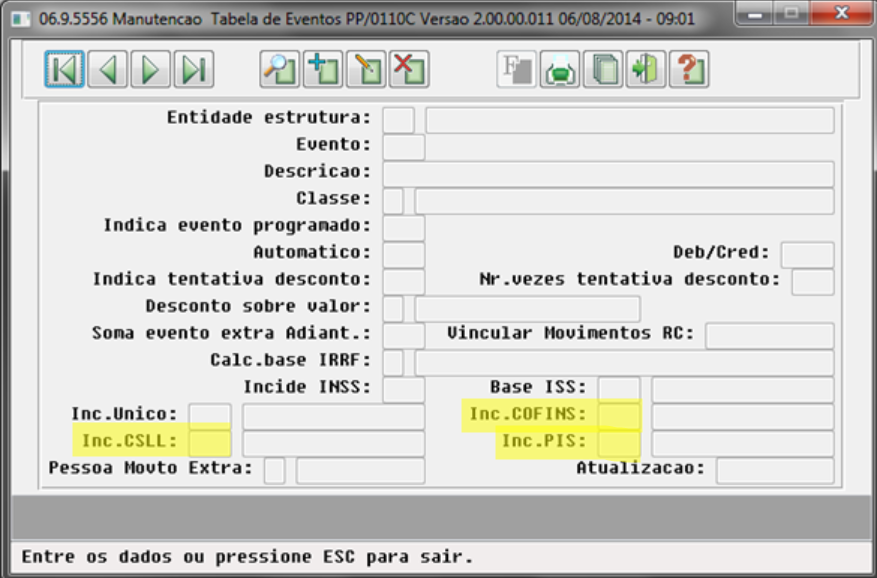Click the Indica evento programado field

pos(404,228)
